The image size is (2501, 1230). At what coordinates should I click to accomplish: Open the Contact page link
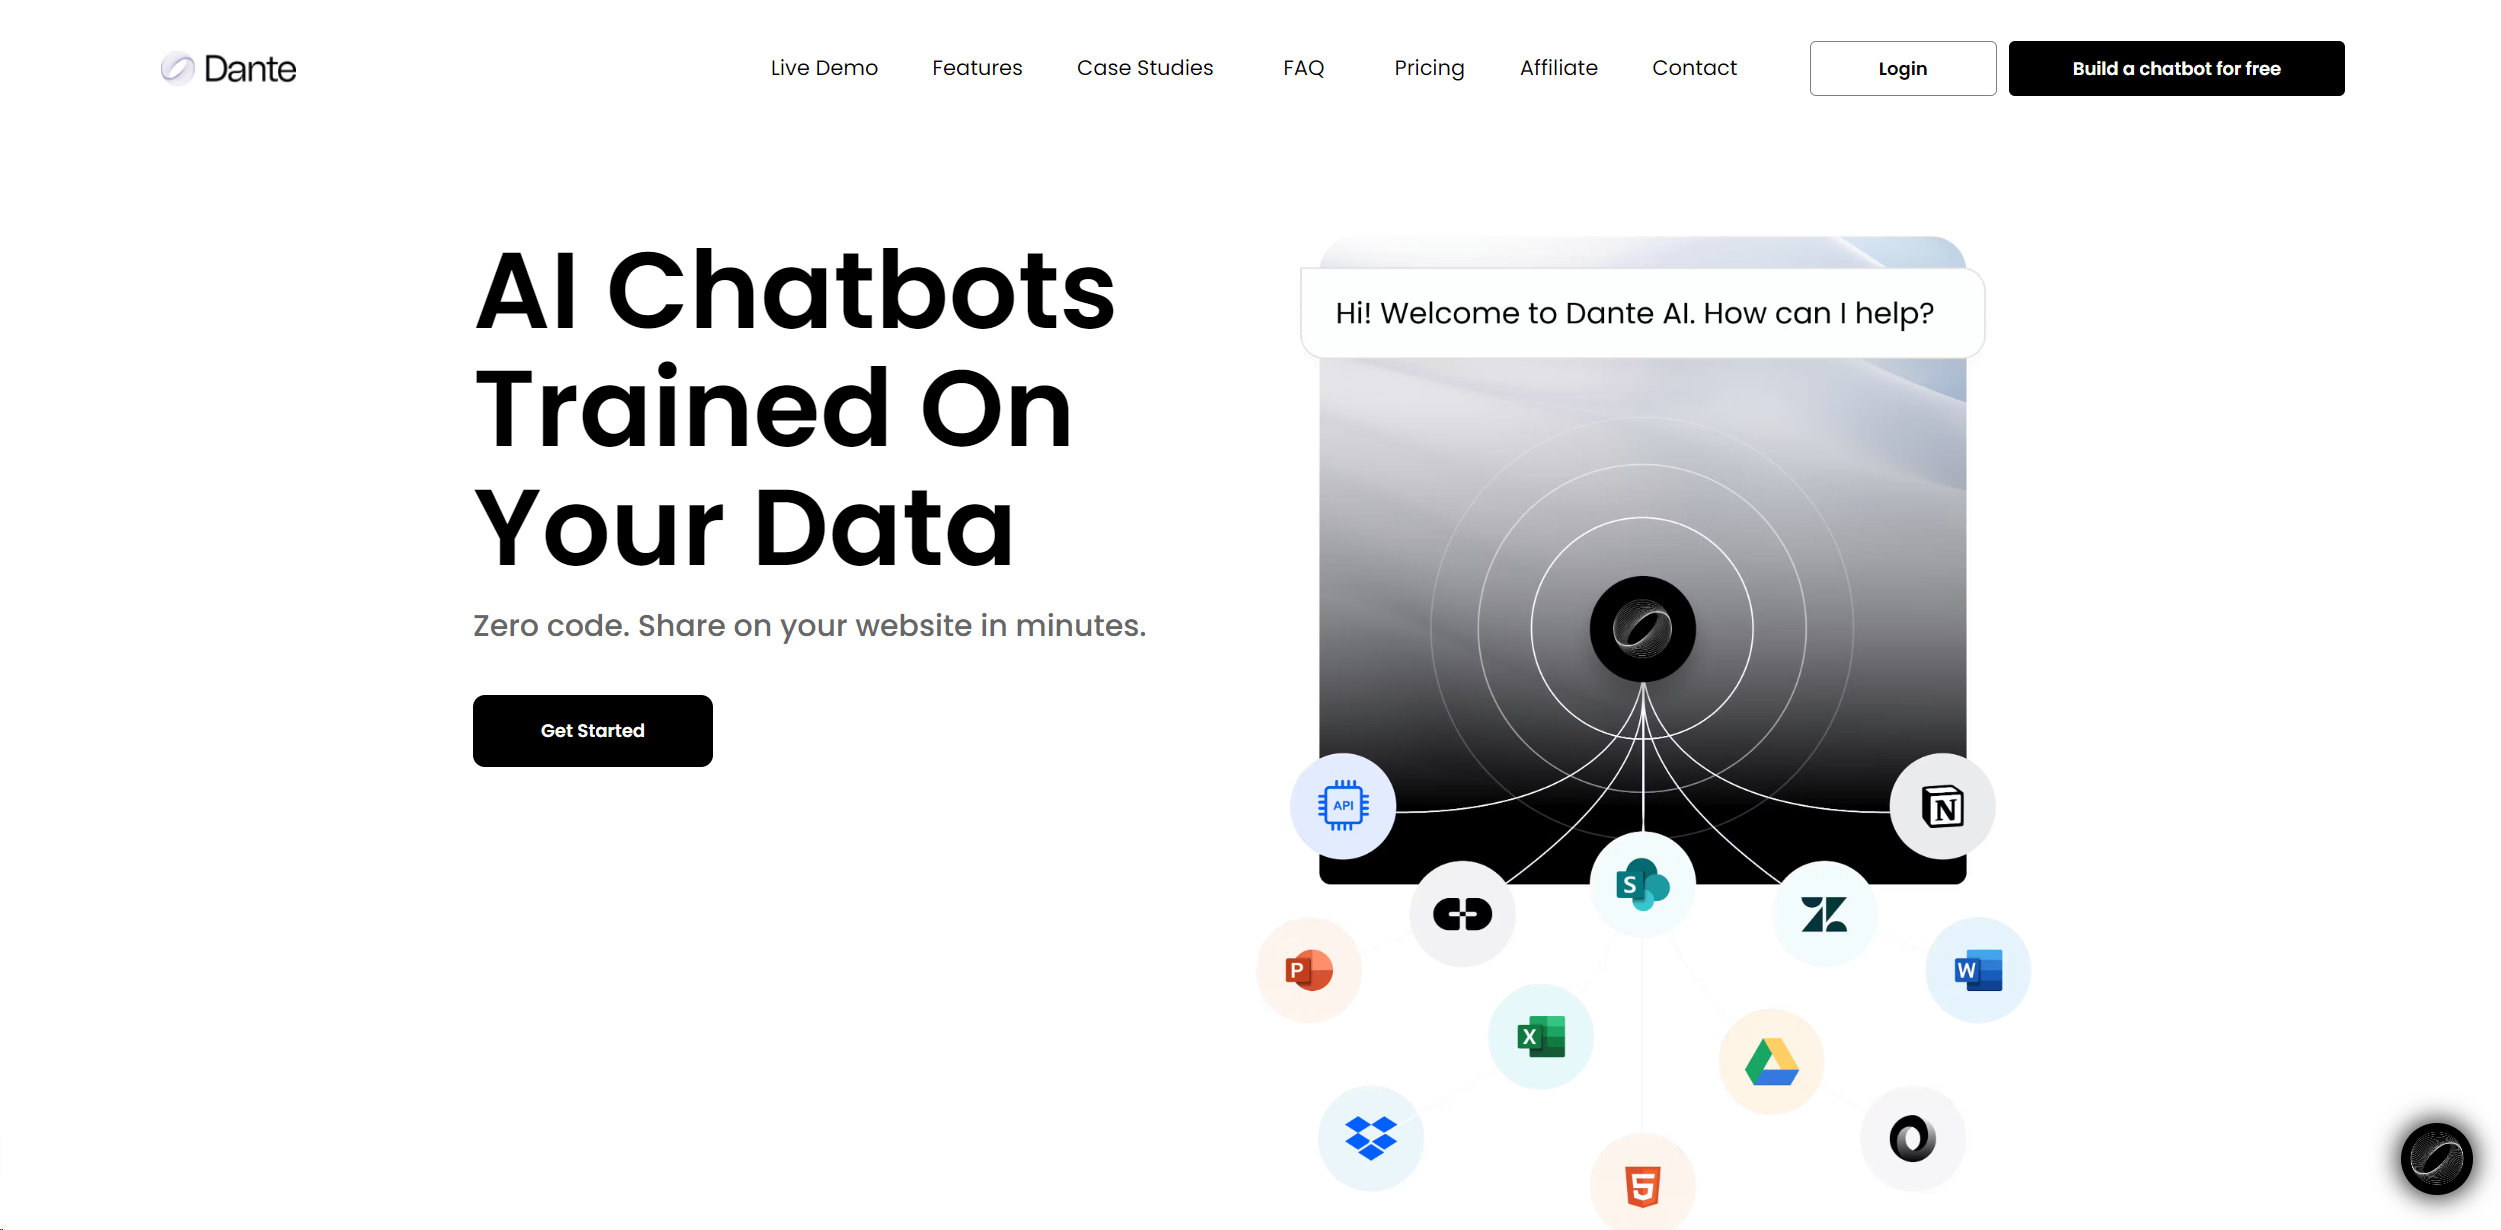(1694, 67)
